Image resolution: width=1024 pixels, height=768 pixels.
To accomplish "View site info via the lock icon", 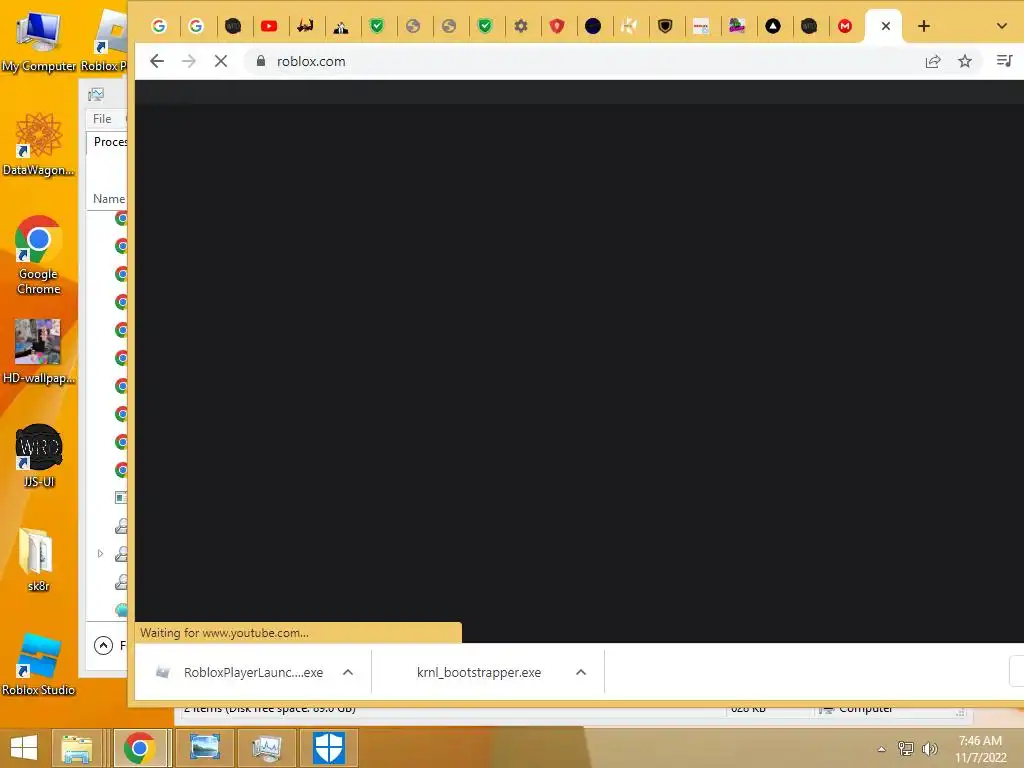I will 261,61.
